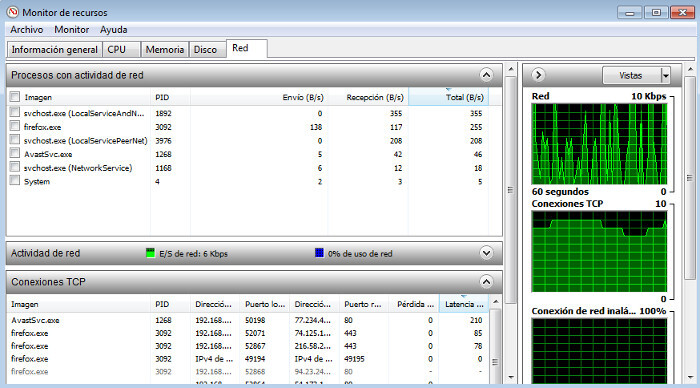Click the latency value 210
700x388 pixels.
pyautogui.click(x=476, y=320)
